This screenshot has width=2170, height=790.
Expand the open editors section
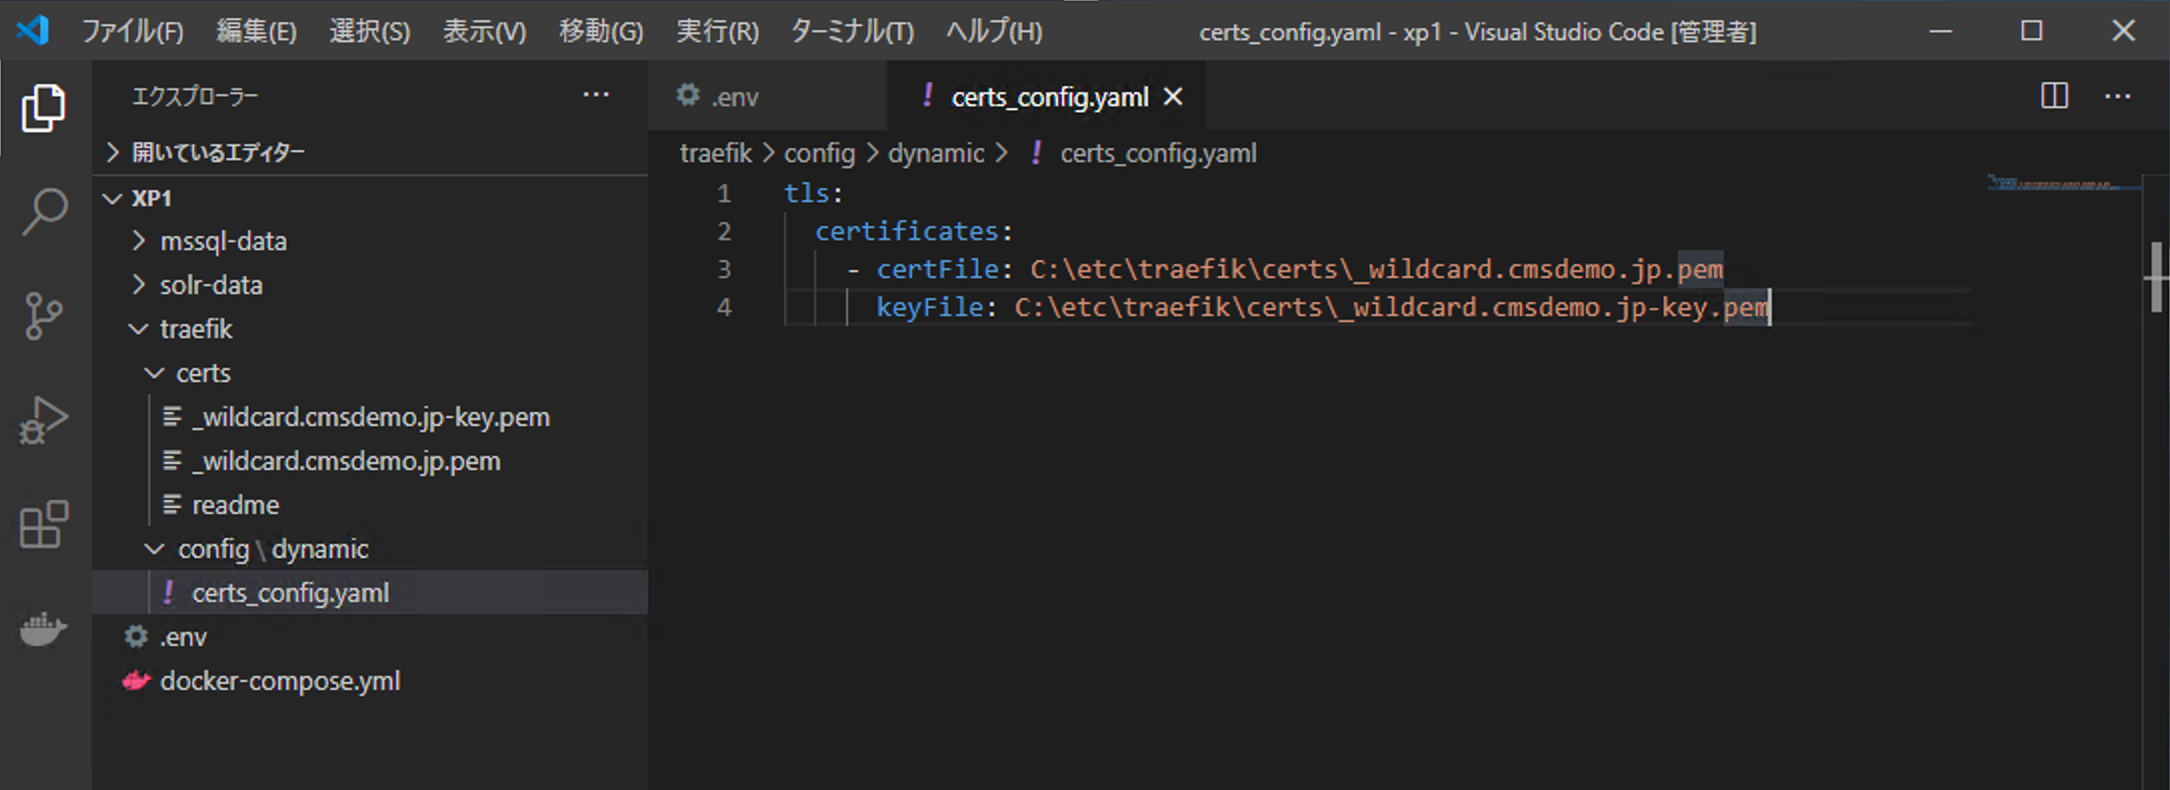click(113, 152)
